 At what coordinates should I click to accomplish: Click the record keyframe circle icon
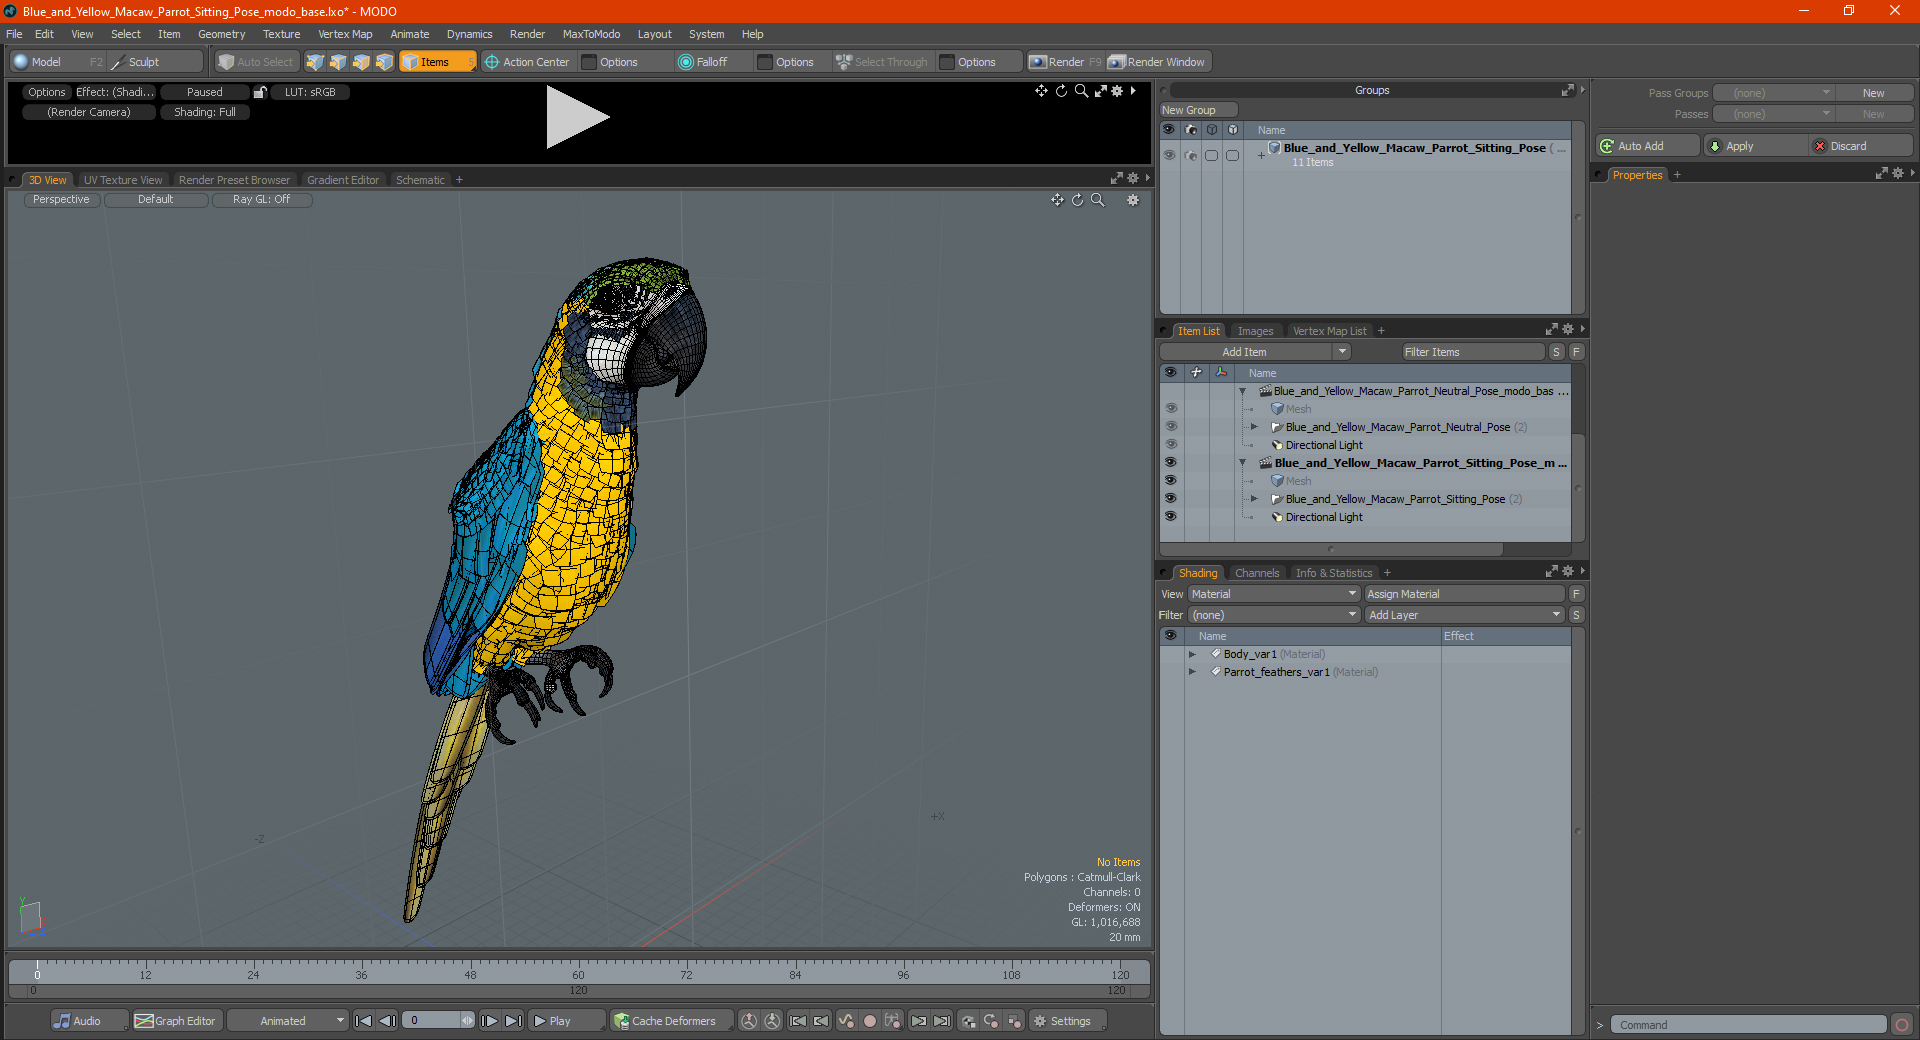(x=870, y=1021)
